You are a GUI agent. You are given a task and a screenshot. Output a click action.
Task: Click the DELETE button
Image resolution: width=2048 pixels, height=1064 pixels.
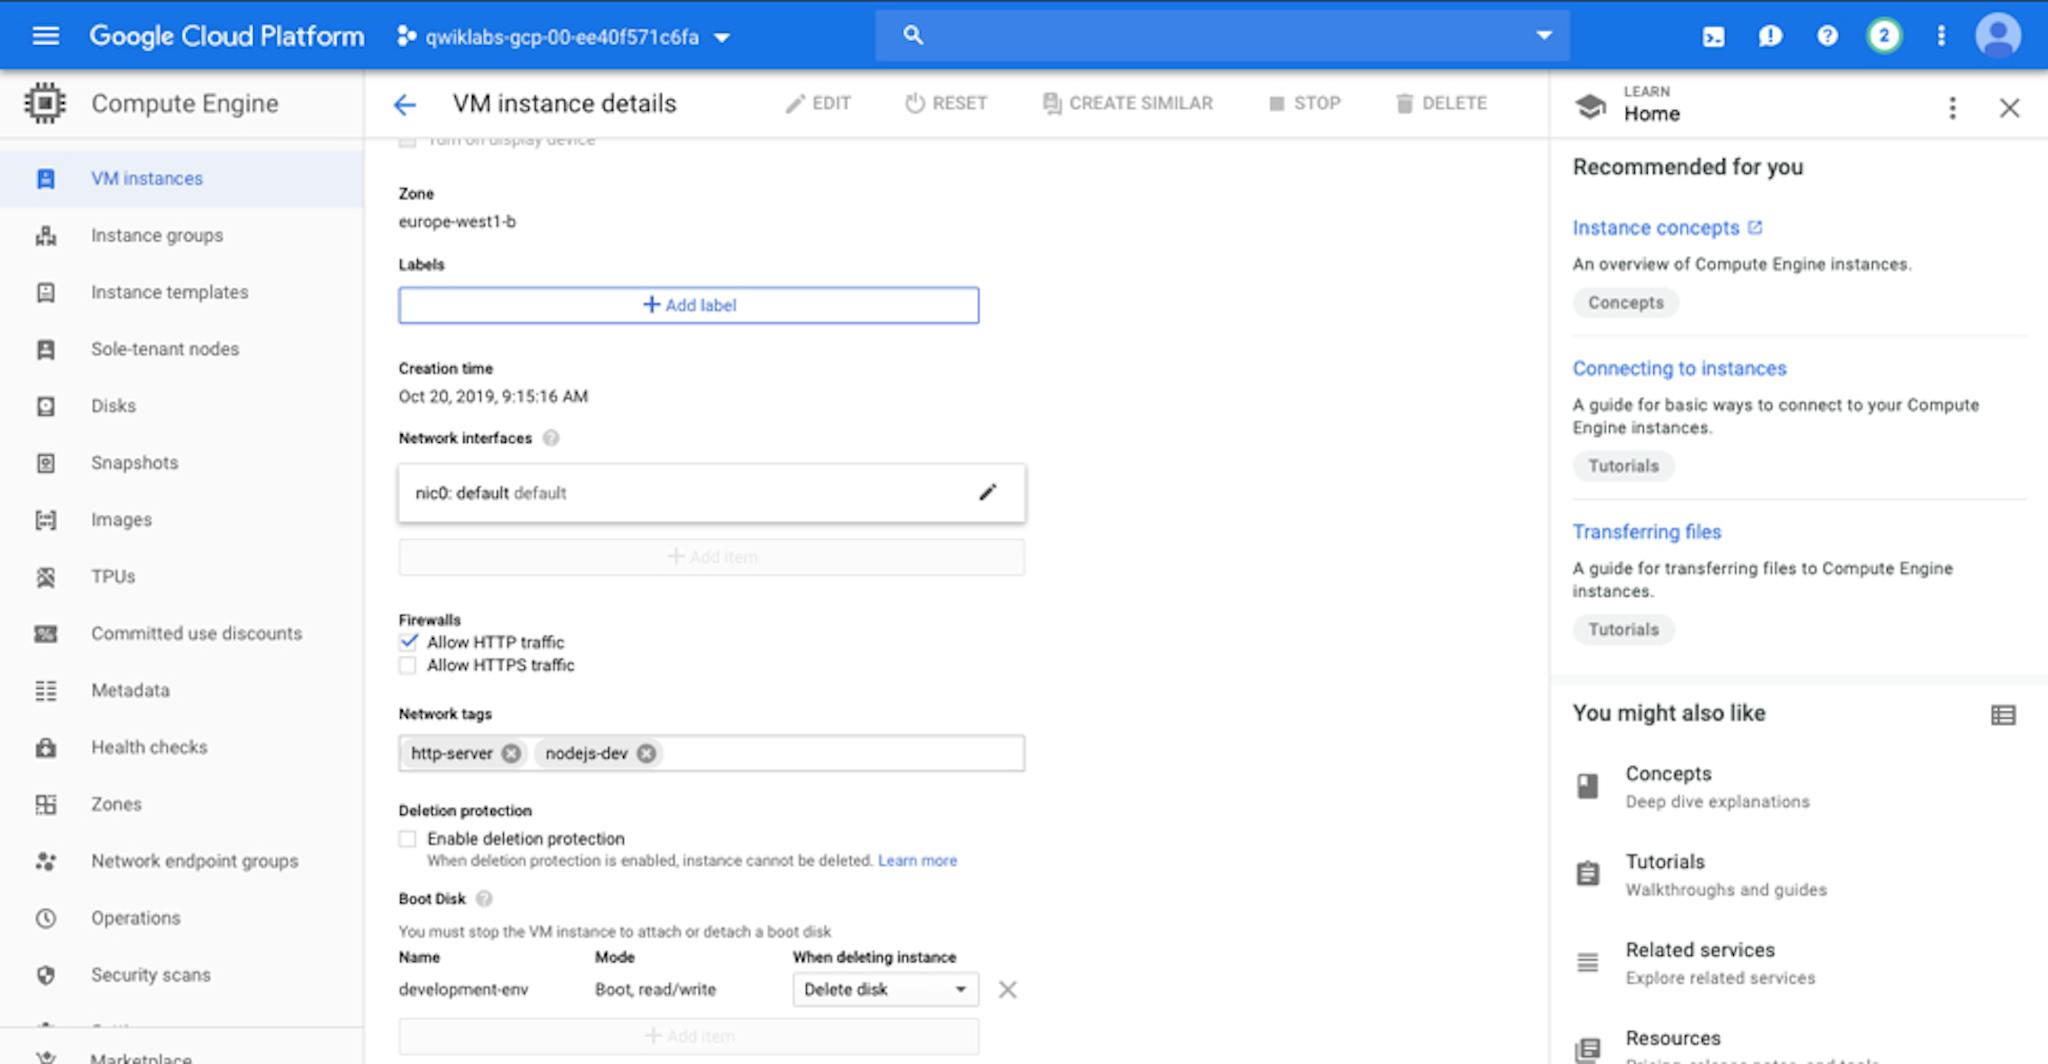pos(1441,103)
